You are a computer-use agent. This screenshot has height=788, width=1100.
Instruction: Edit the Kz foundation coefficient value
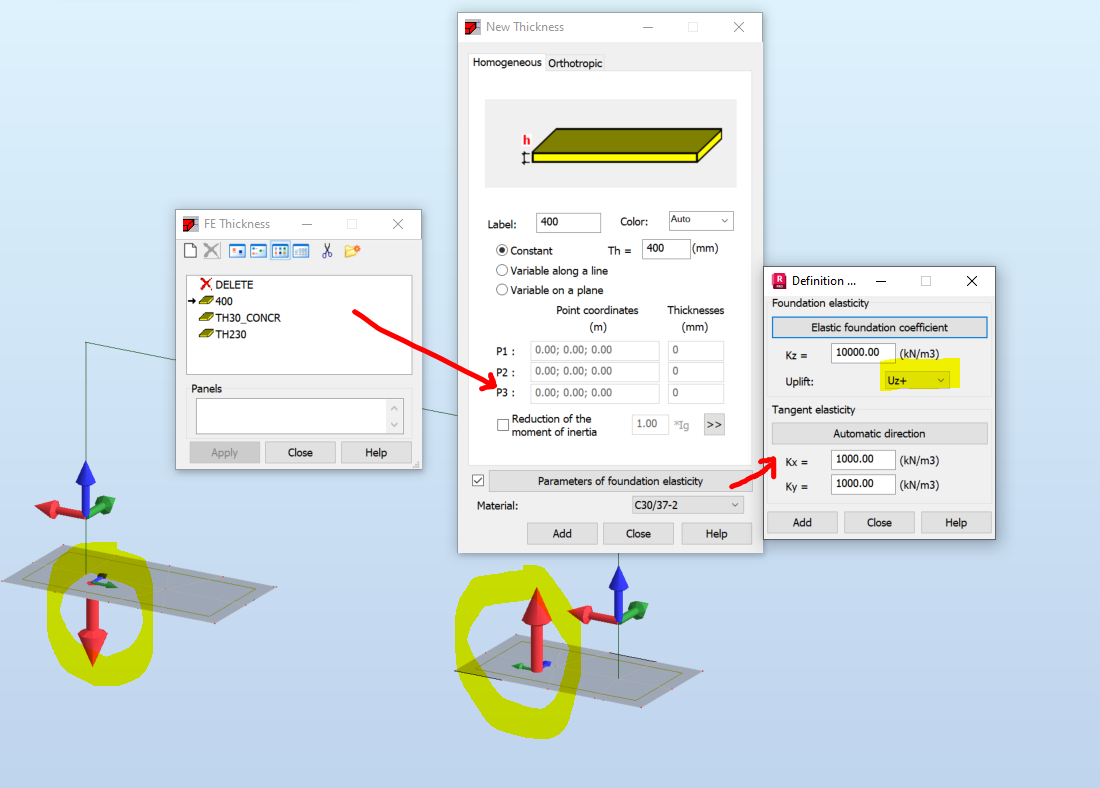tap(862, 352)
